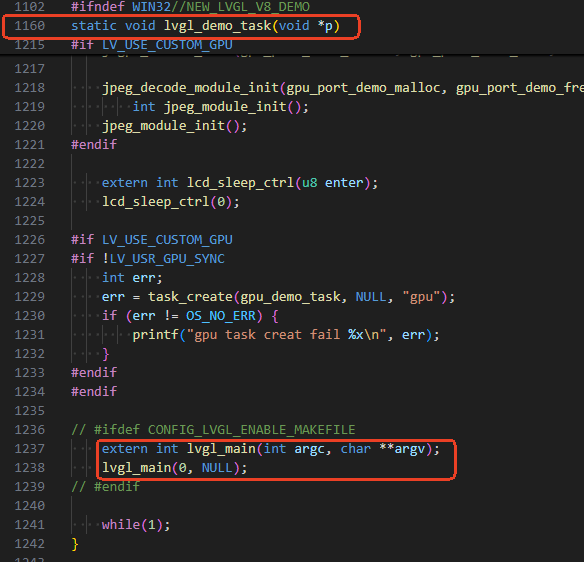This screenshot has height=562, width=584.
Task: Click jpeg_decode_module_init call on line 1218
Action: tap(191, 88)
